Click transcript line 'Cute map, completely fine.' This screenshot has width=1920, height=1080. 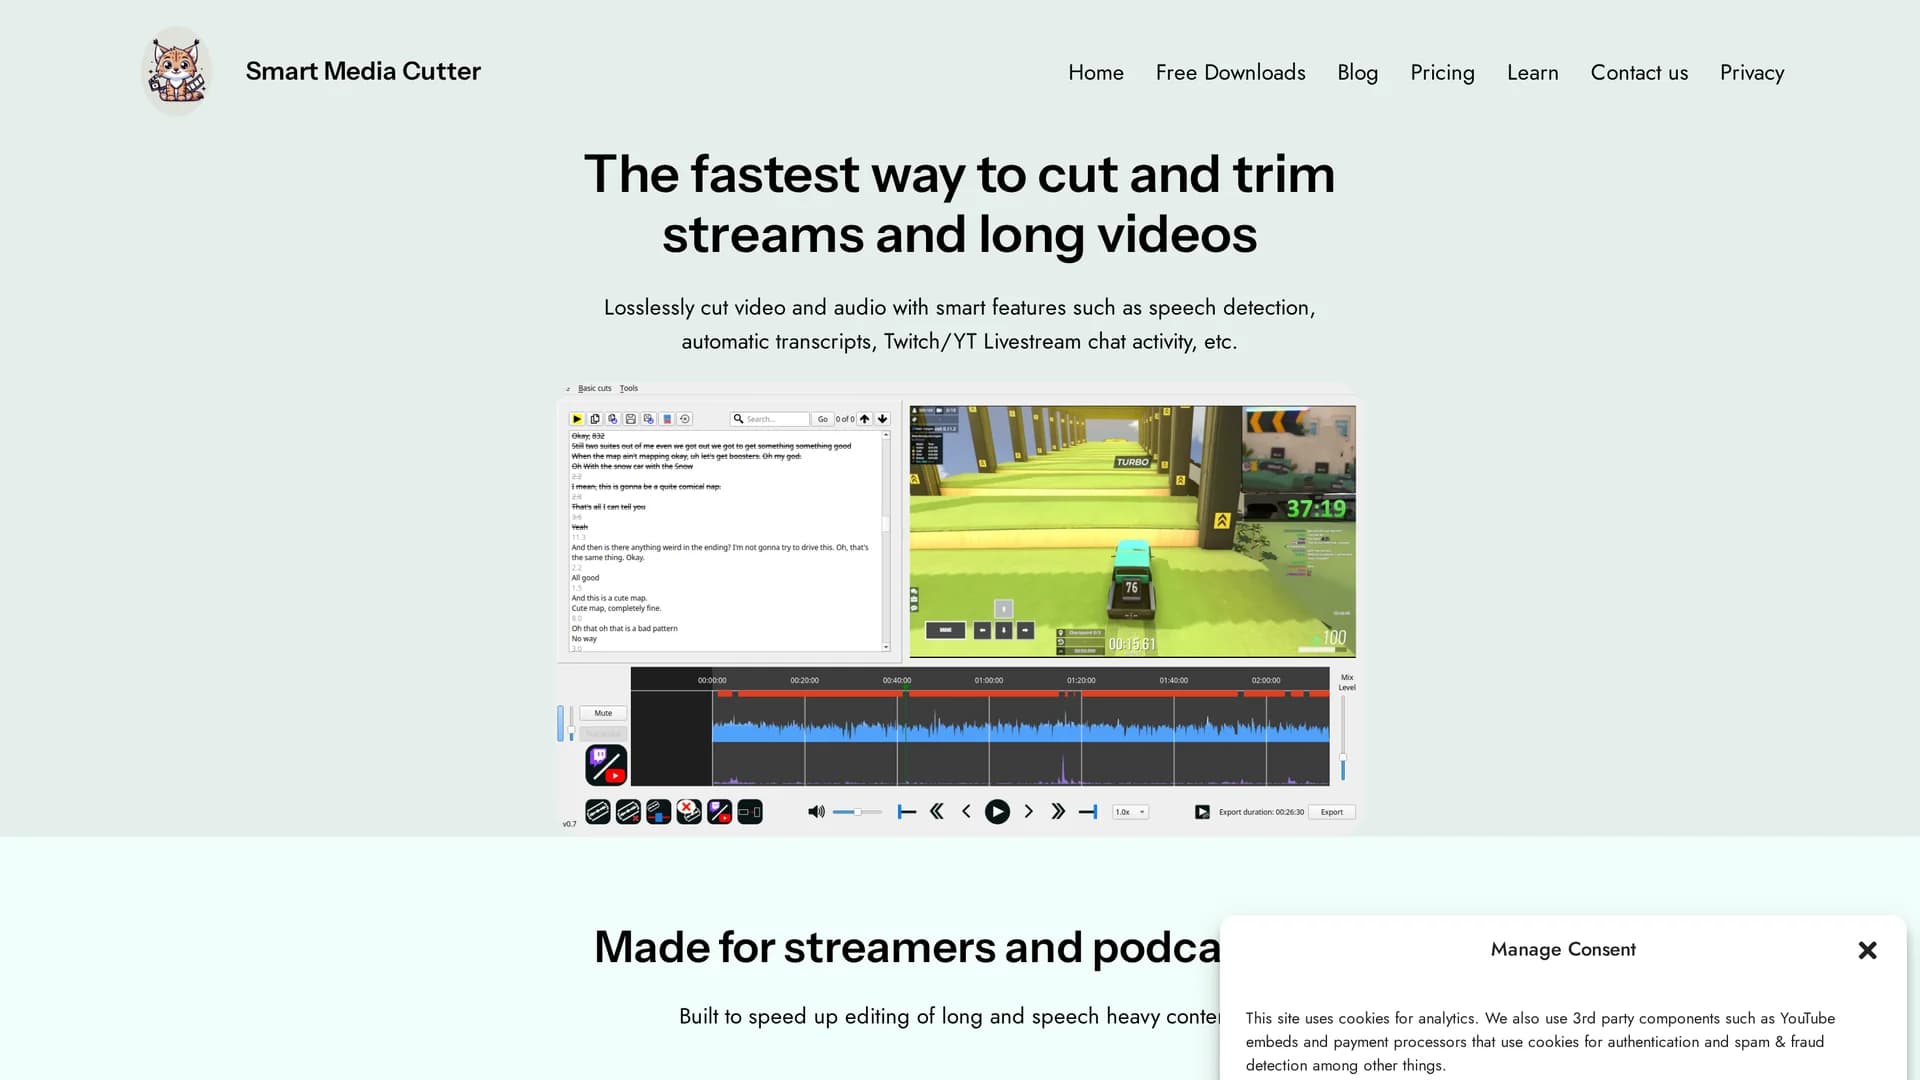click(616, 608)
